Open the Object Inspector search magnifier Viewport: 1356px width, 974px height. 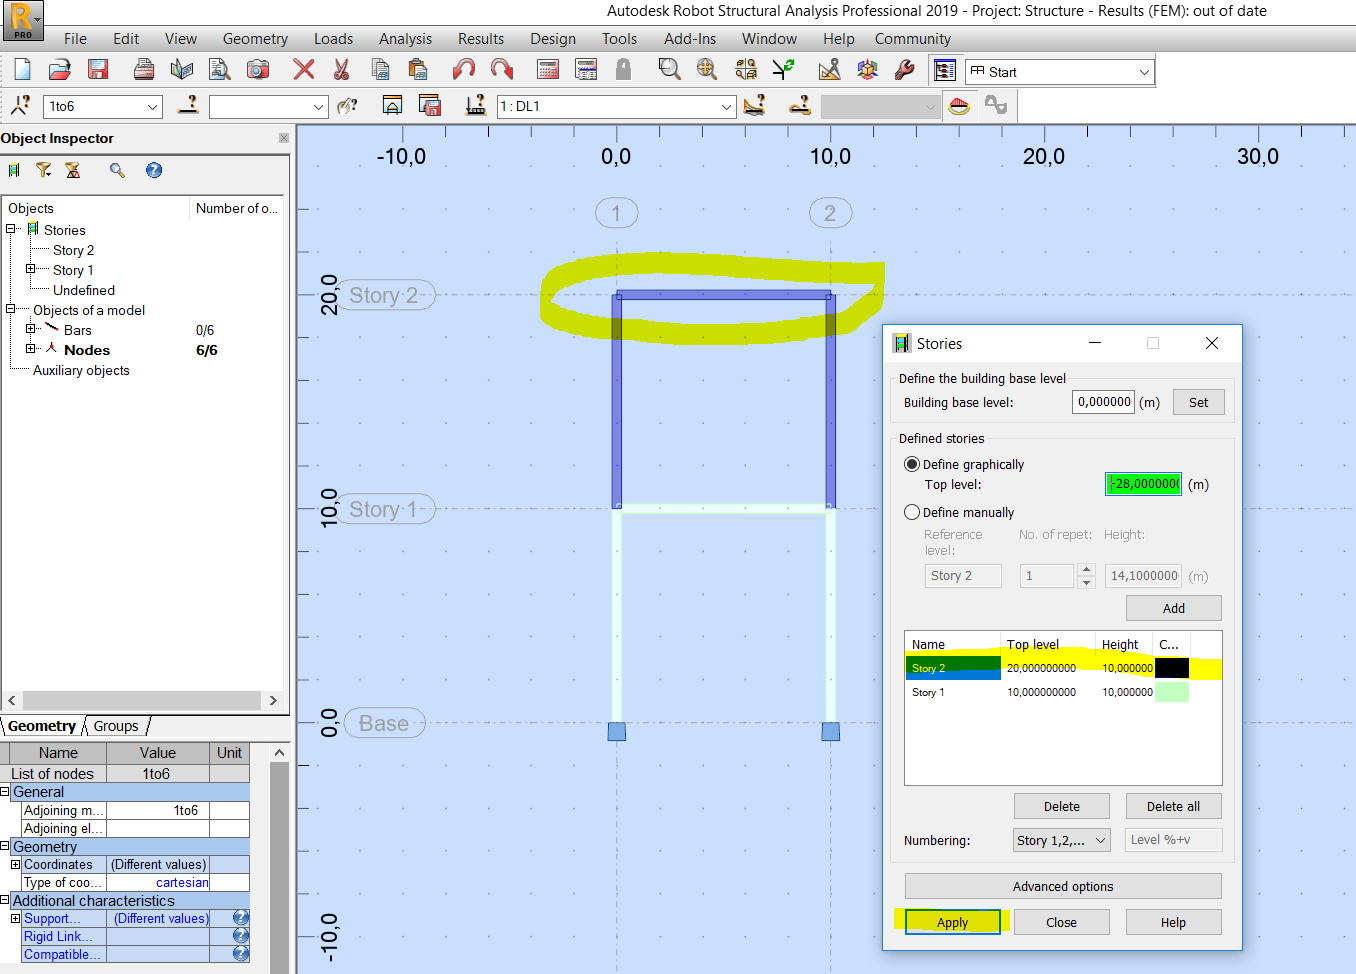[117, 170]
